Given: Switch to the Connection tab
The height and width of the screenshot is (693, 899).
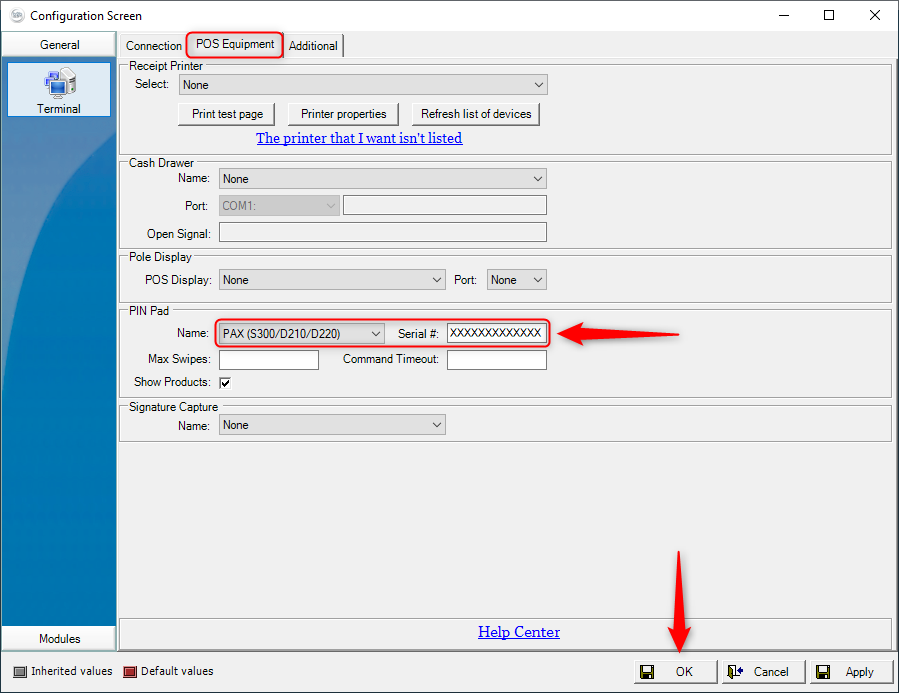Looking at the screenshot, I should tap(154, 46).
